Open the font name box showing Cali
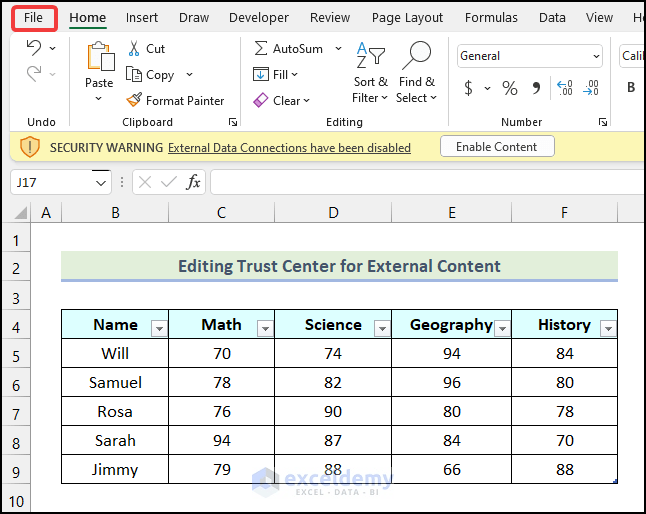Viewport: 646px width, 514px height. (x=632, y=56)
